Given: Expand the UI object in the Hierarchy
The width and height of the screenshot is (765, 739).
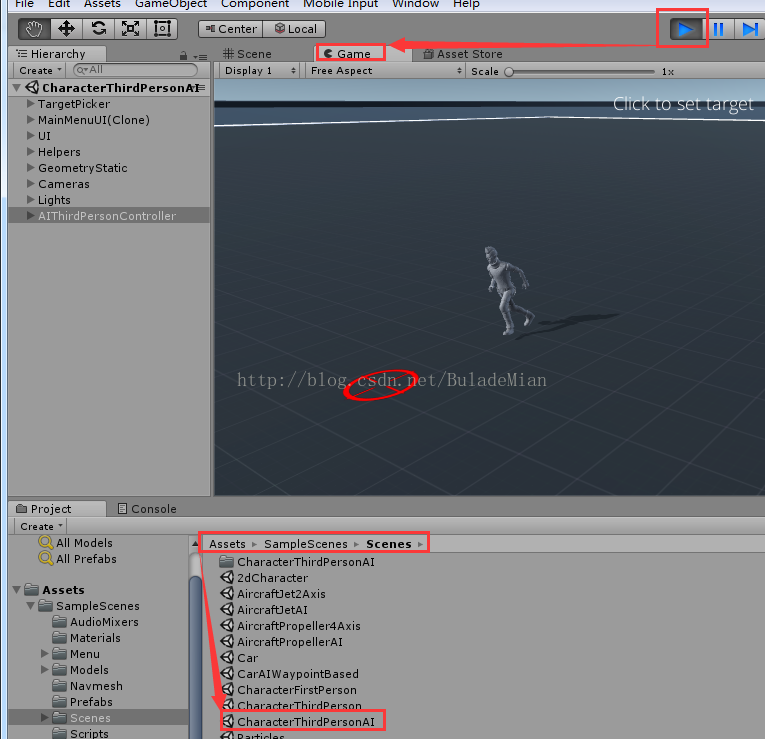Looking at the screenshot, I should pos(30,136).
